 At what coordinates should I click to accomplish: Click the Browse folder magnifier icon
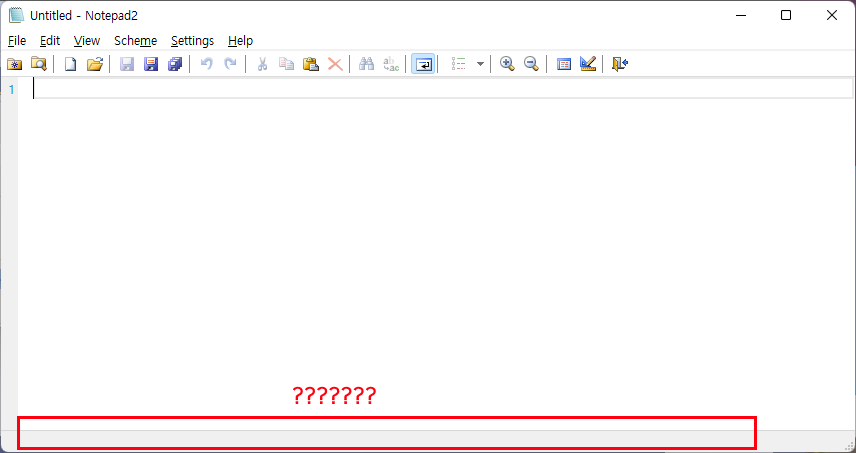coord(38,64)
